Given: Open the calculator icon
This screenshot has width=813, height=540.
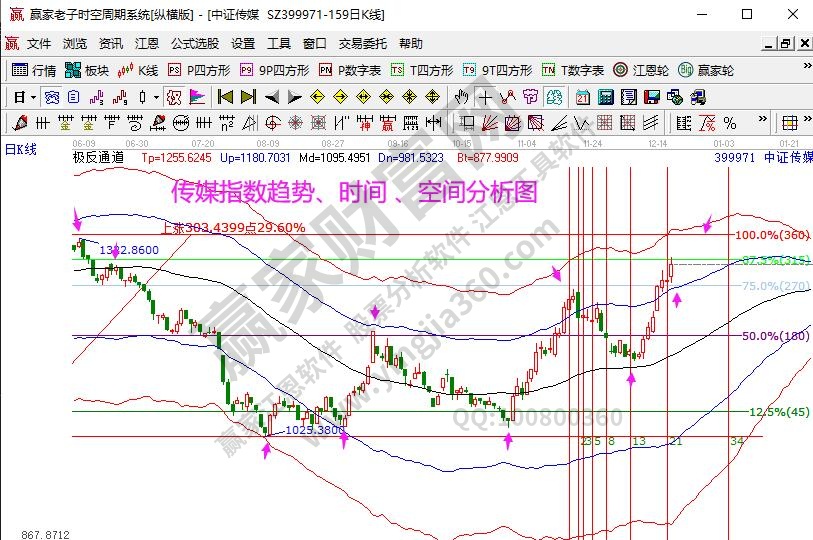Looking at the screenshot, I should (606, 97).
